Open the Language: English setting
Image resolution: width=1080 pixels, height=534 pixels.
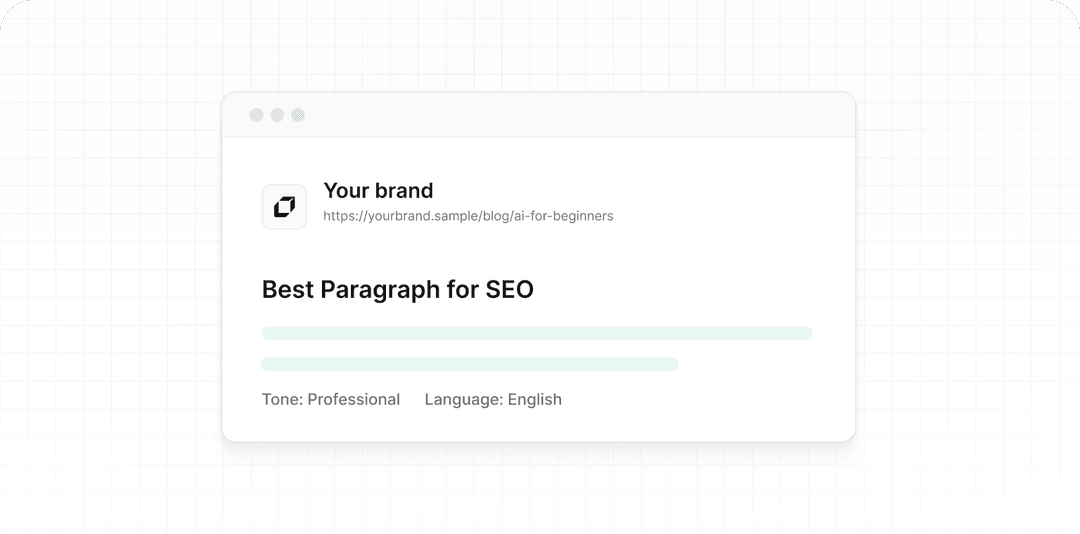tap(493, 399)
